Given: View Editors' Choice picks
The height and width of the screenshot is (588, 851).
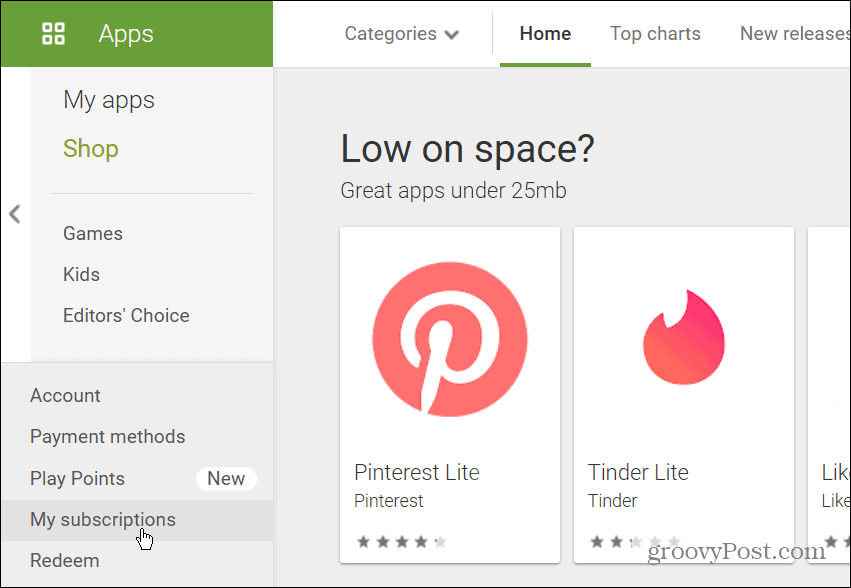Looking at the screenshot, I should tap(126, 315).
